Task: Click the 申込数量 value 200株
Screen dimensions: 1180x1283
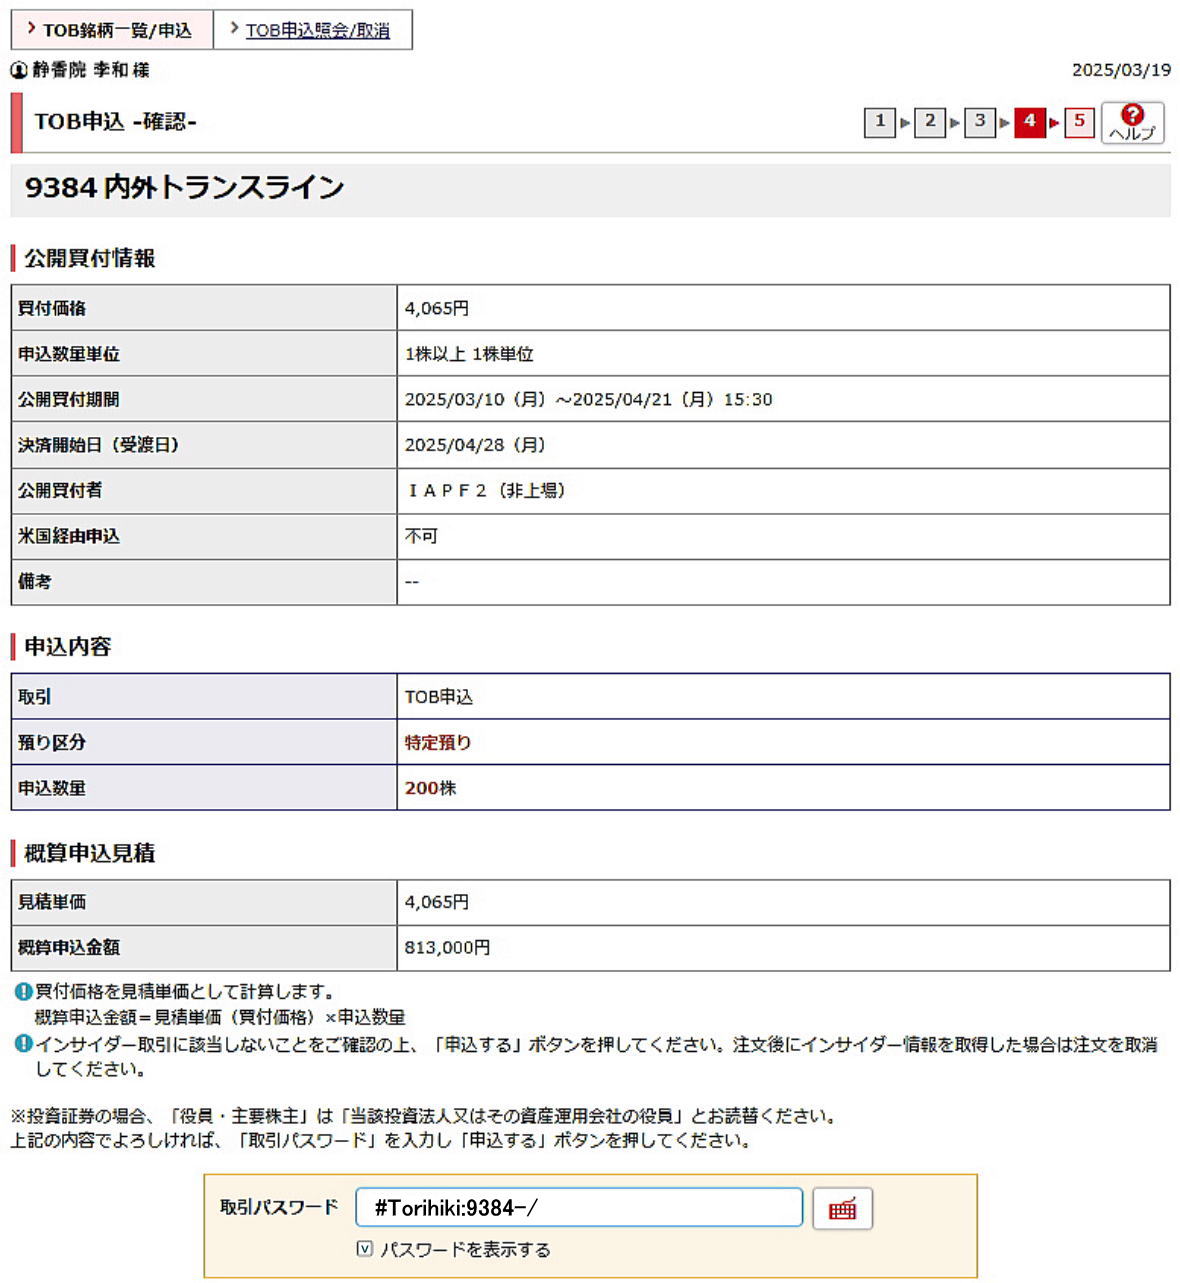Action: (430, 788)
